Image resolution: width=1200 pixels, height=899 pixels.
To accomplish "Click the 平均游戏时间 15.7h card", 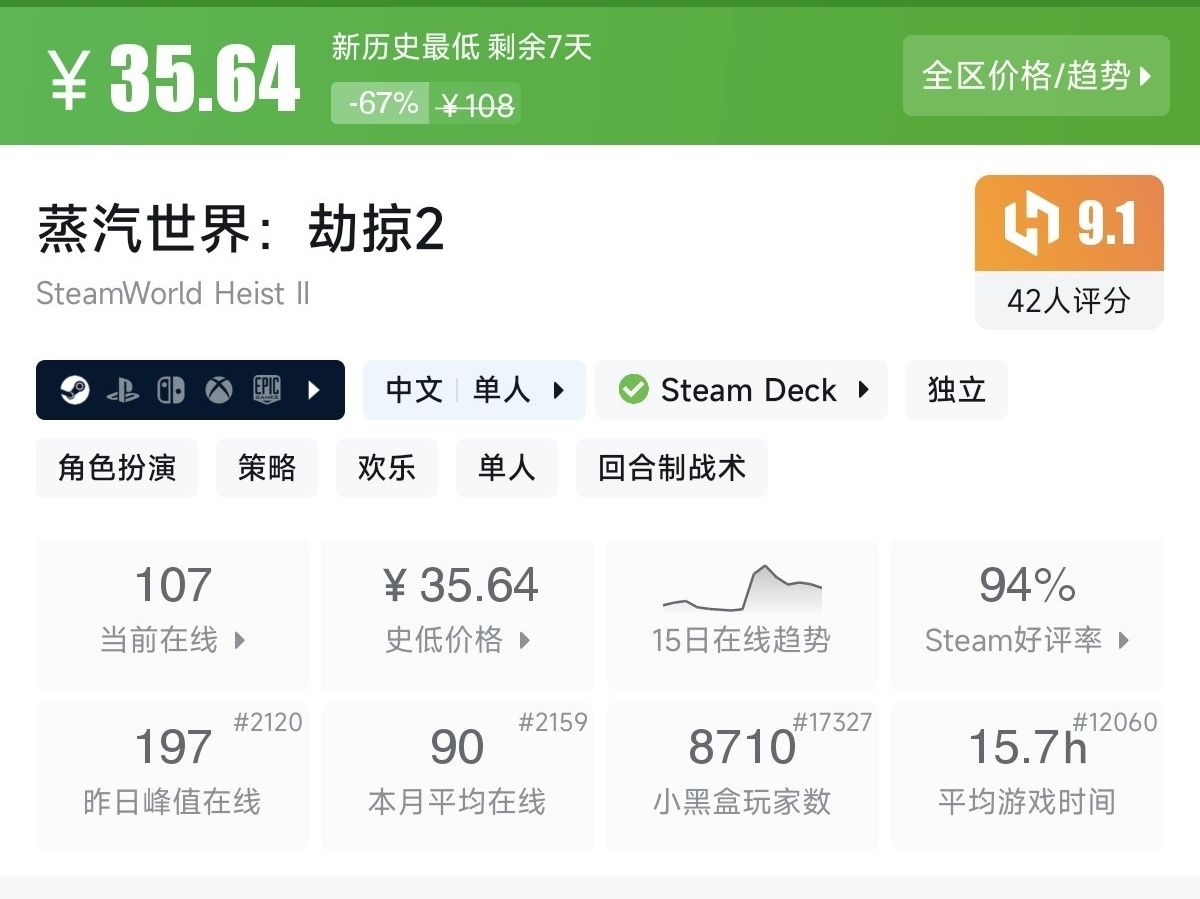I will coord(1027,776).
